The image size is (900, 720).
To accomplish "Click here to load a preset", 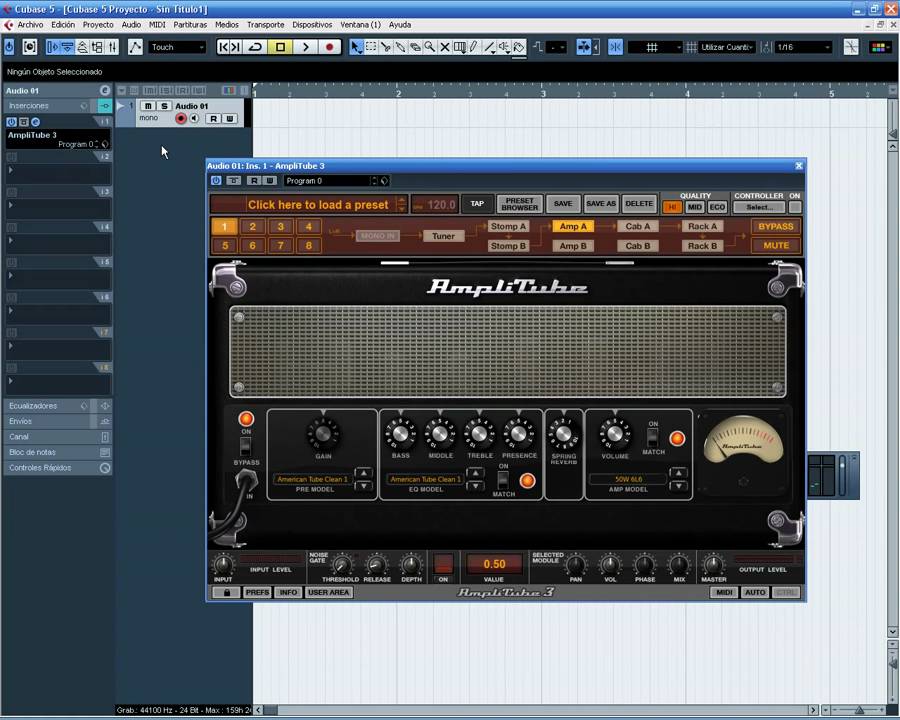I will [318, 205].
